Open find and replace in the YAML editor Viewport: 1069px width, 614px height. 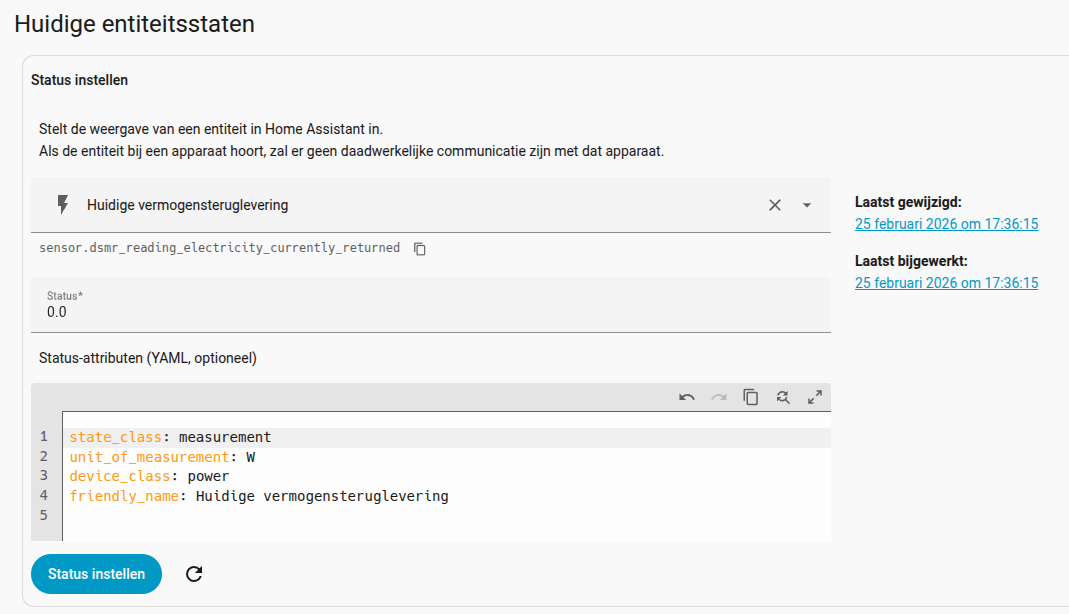point(783,397)
